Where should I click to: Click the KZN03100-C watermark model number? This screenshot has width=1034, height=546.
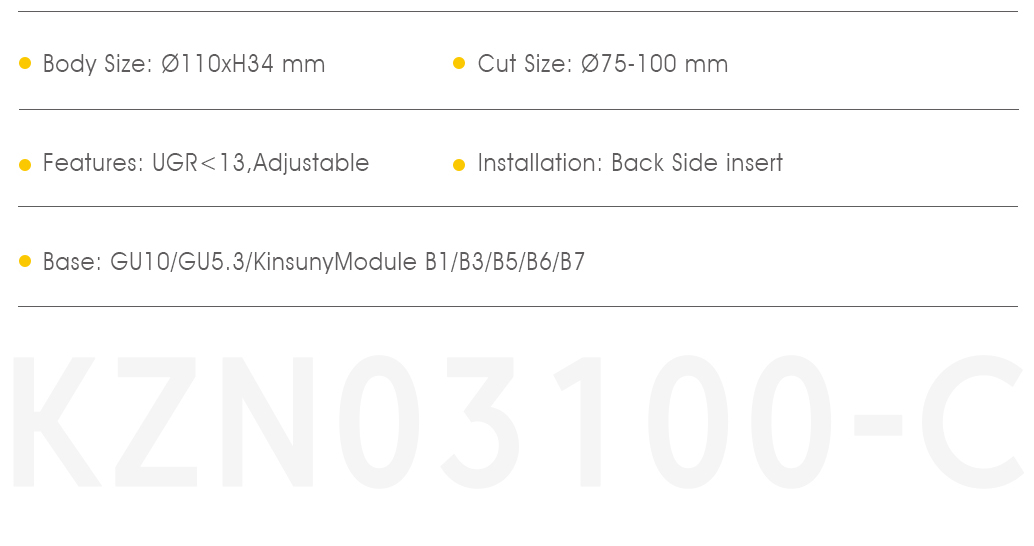(518, 422)
